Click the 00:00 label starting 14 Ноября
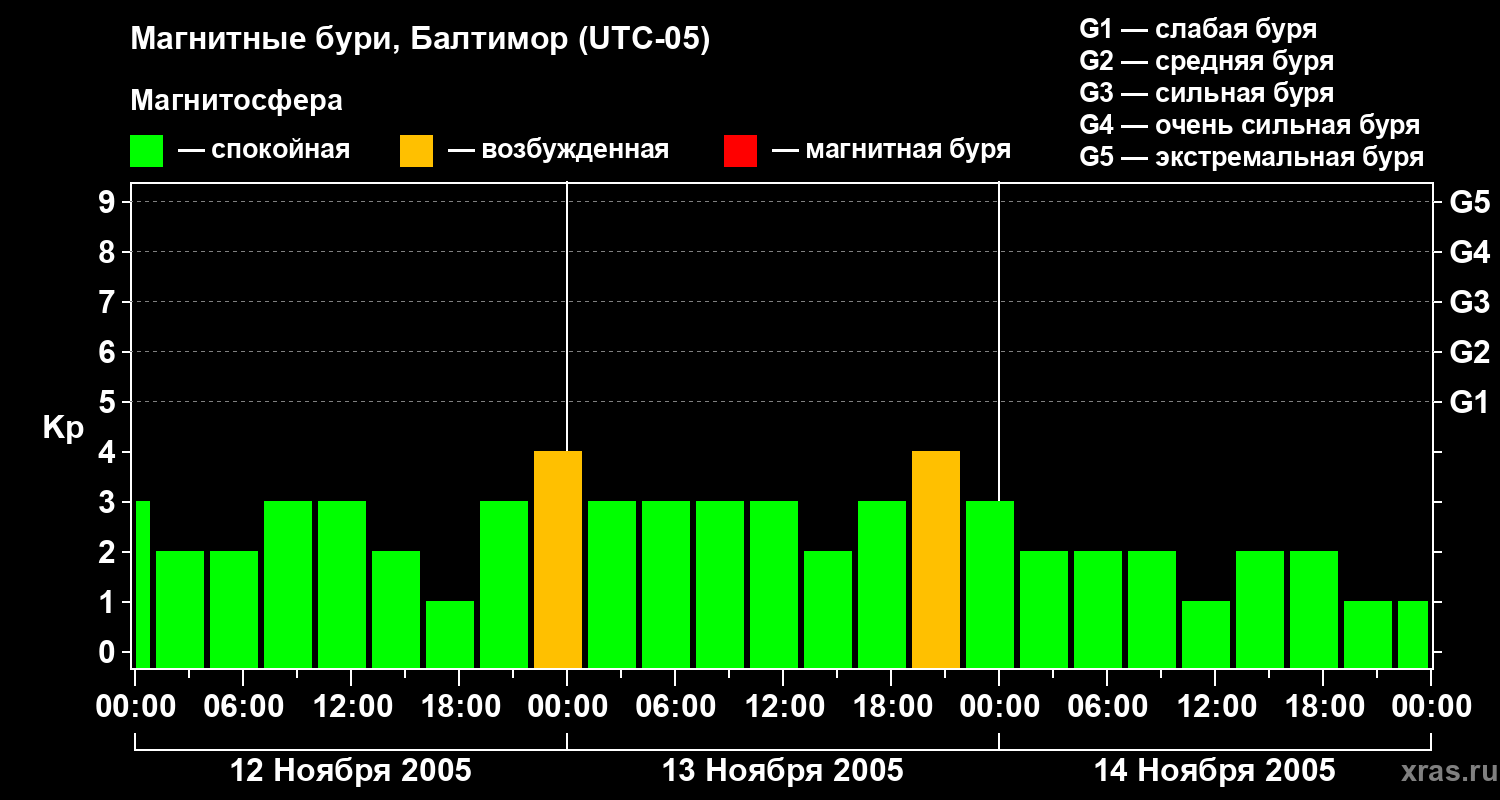 pyautogui.click(x=999, y=707)
